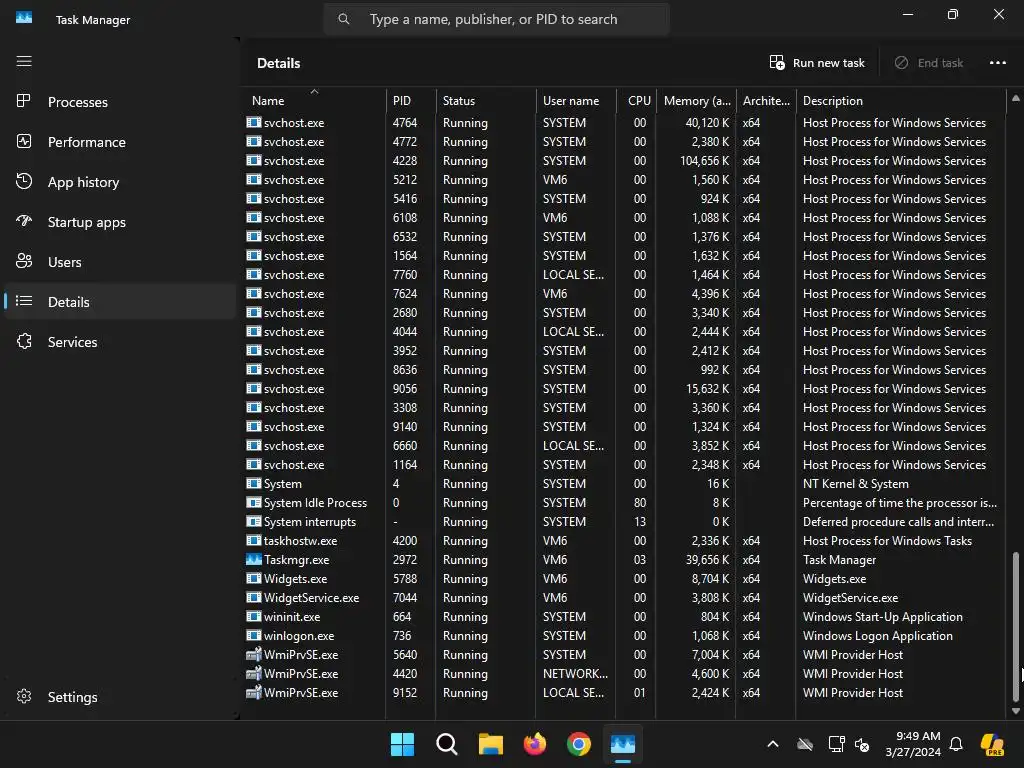Switch to the Performance page
Image resolution: width=1024 pixels, height=768 pixels.
point(120,142)
